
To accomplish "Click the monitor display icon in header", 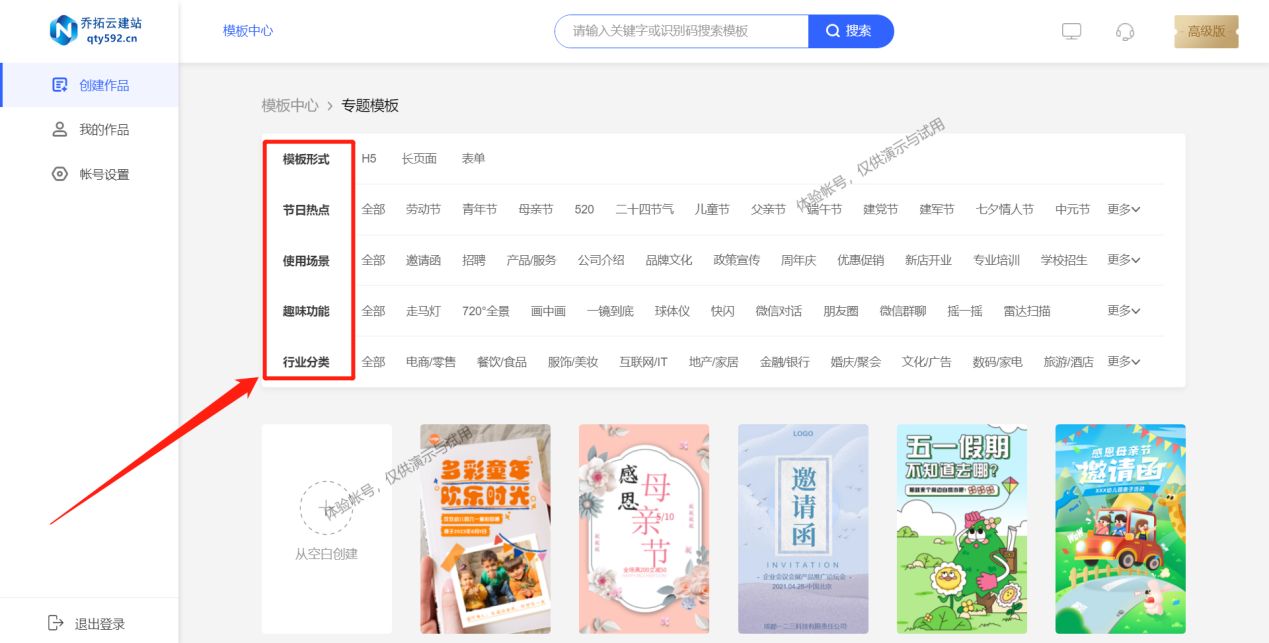I will coord(1072,31).
